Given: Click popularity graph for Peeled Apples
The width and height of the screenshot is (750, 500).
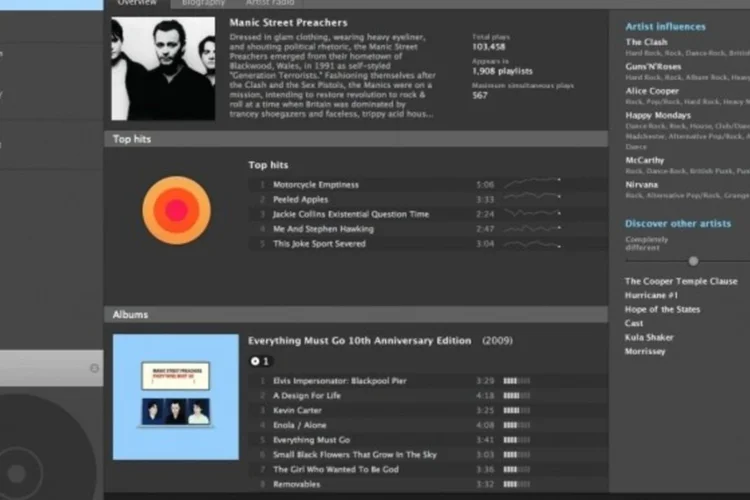Looking at the screenshot, I should (x=532, y=197).
